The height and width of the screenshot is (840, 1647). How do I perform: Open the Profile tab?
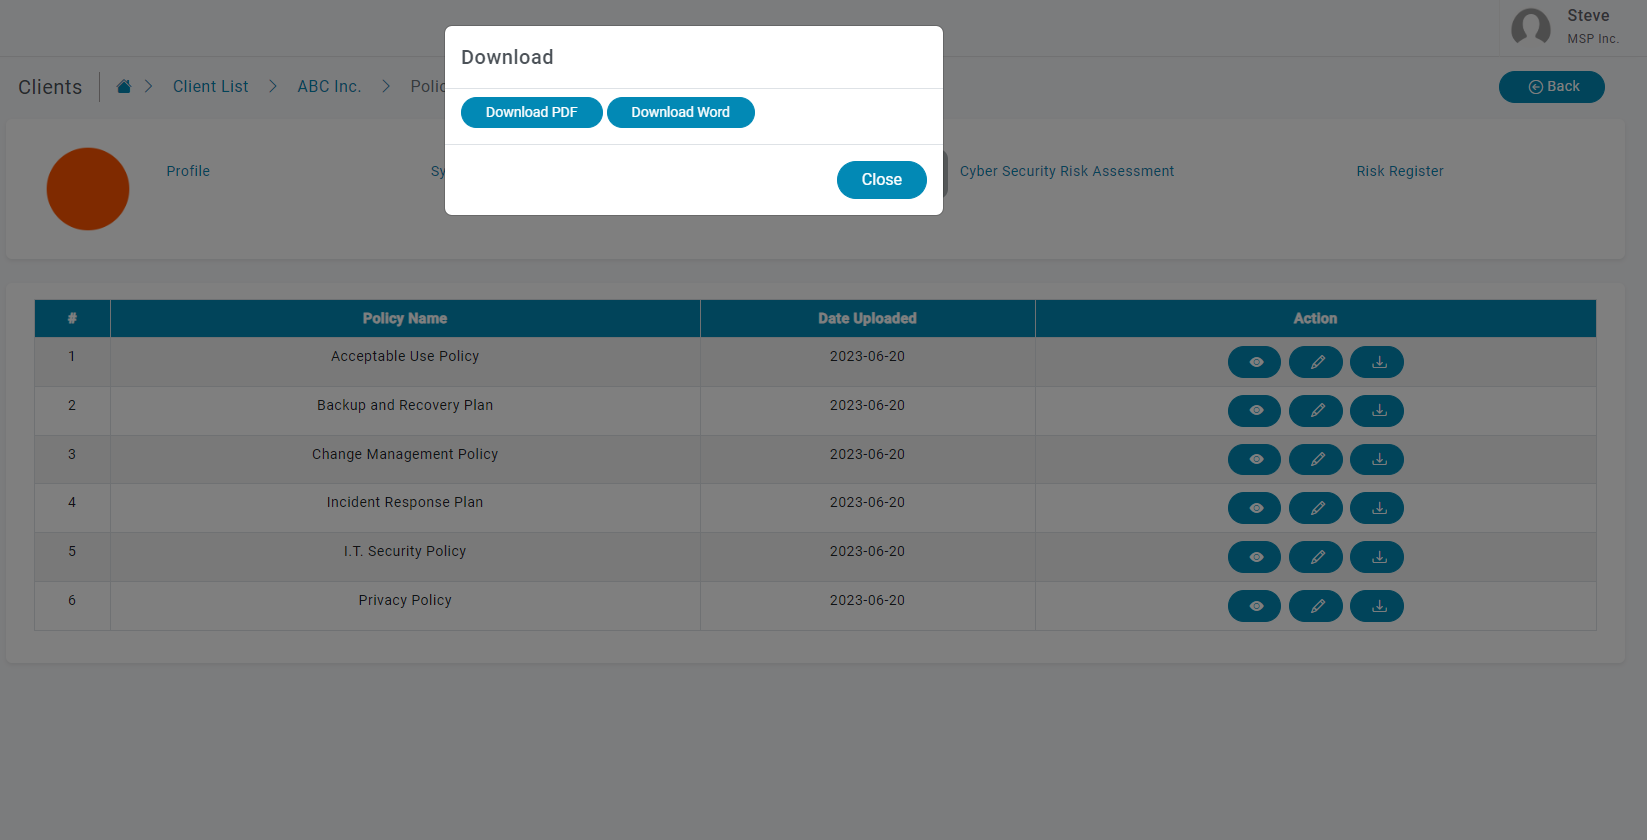tap(188, 171)
